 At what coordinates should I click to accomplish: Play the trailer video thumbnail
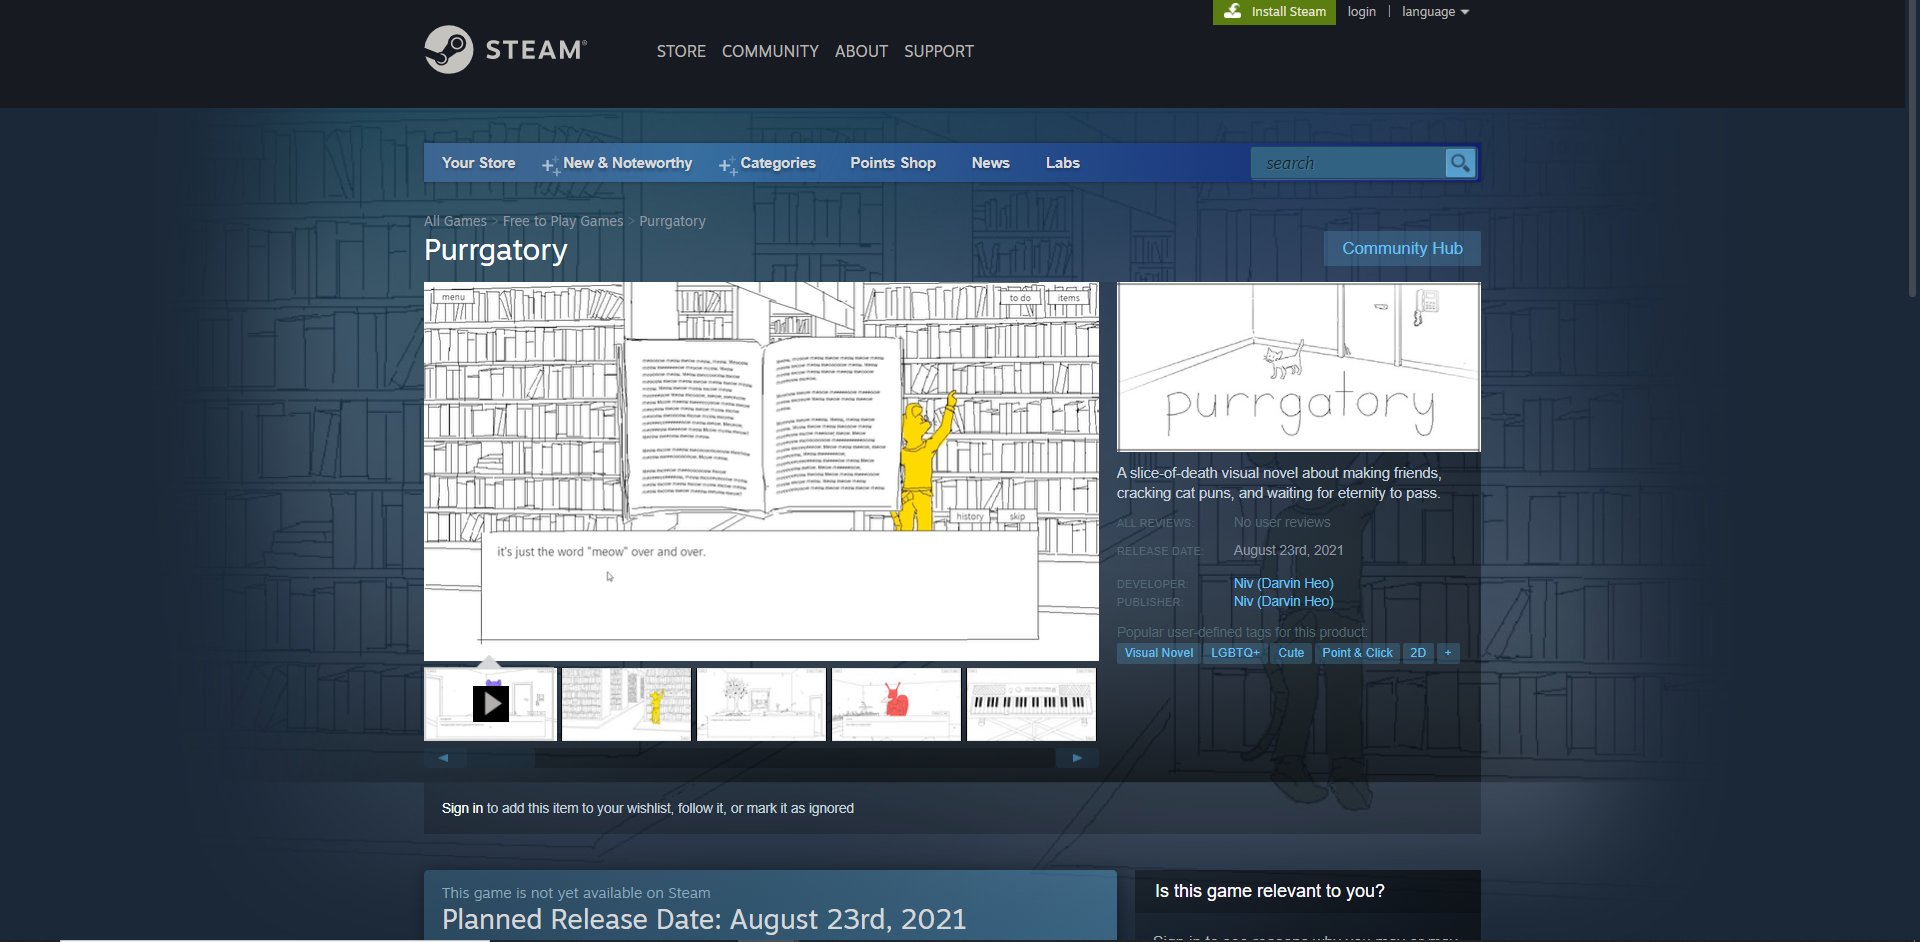click(x=490, y=704)
